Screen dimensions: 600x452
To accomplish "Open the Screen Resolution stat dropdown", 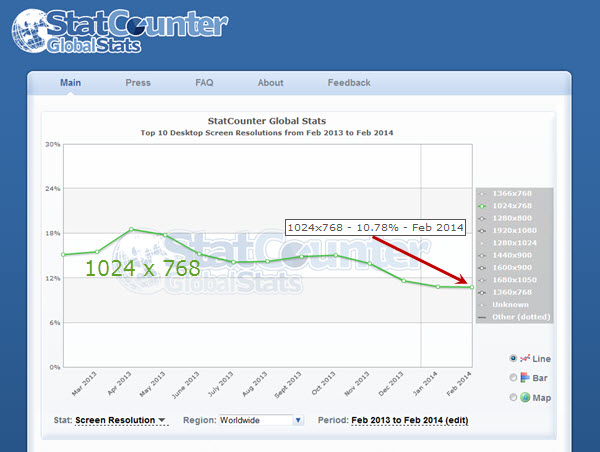I will 121,420.
